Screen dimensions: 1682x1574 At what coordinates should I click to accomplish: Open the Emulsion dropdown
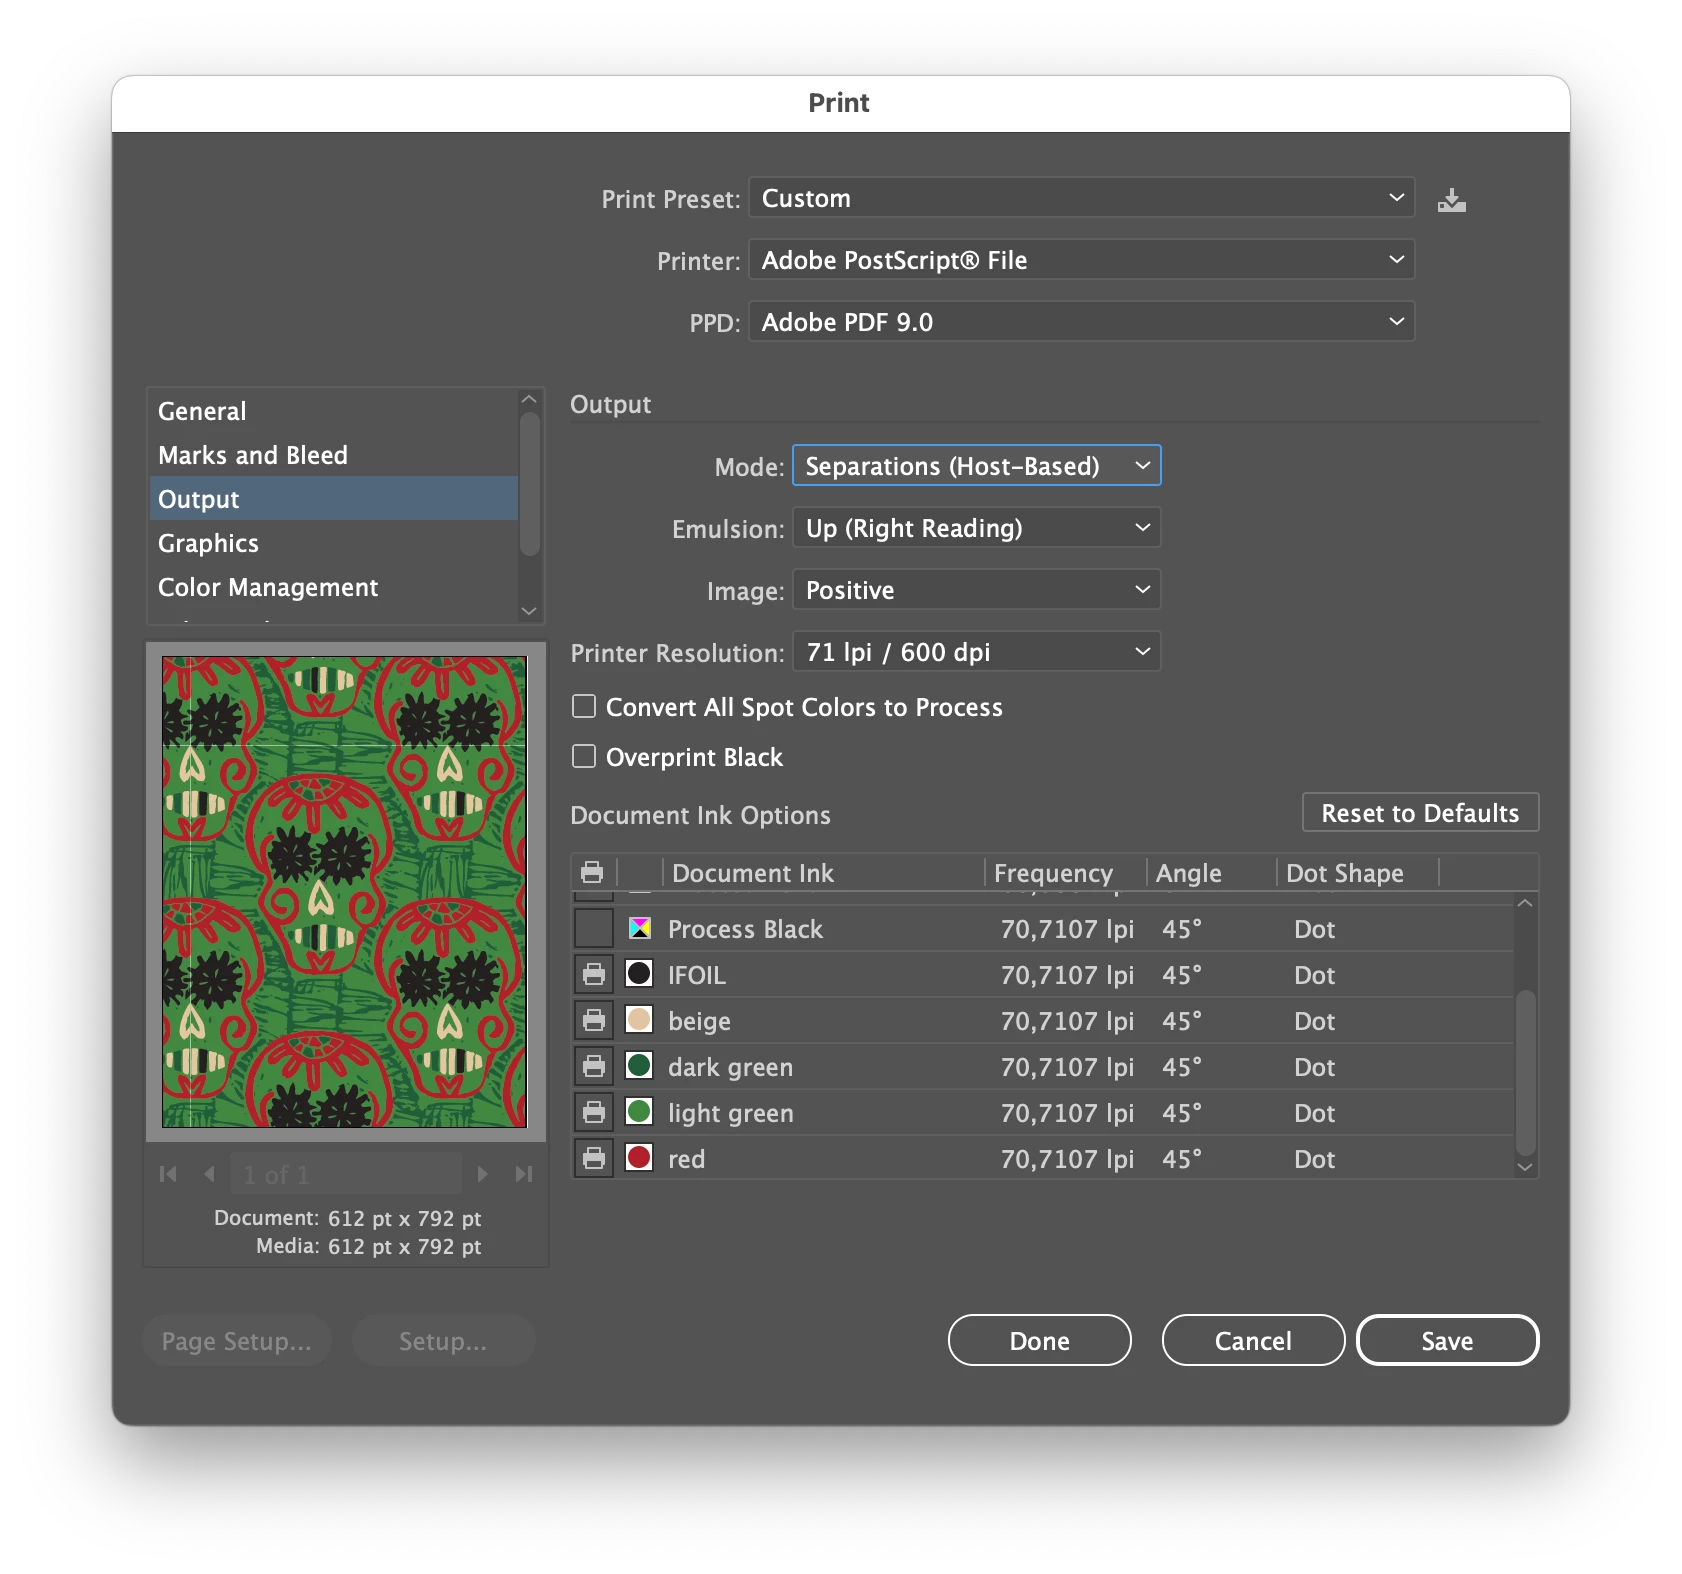point(976,528)
